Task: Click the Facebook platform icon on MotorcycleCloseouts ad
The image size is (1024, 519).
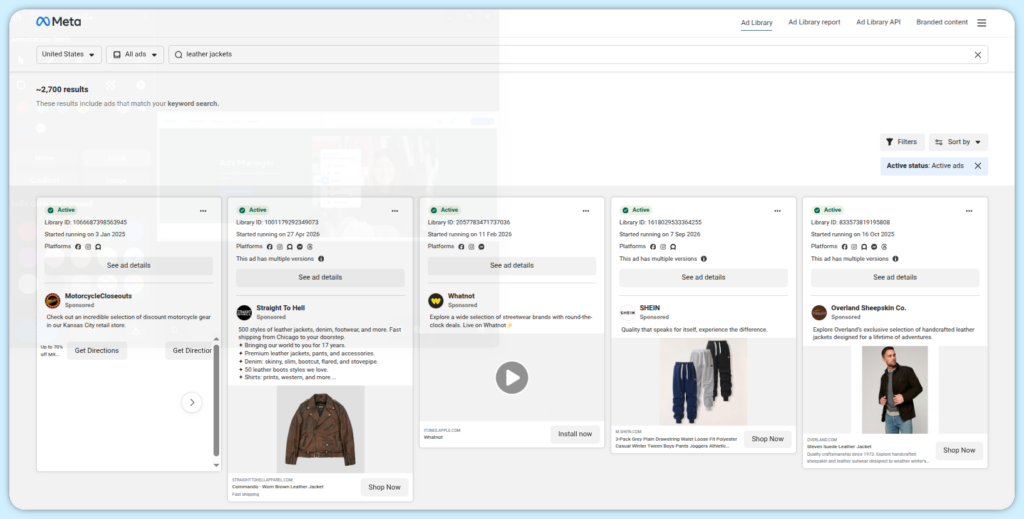Action: pos(78,247)
